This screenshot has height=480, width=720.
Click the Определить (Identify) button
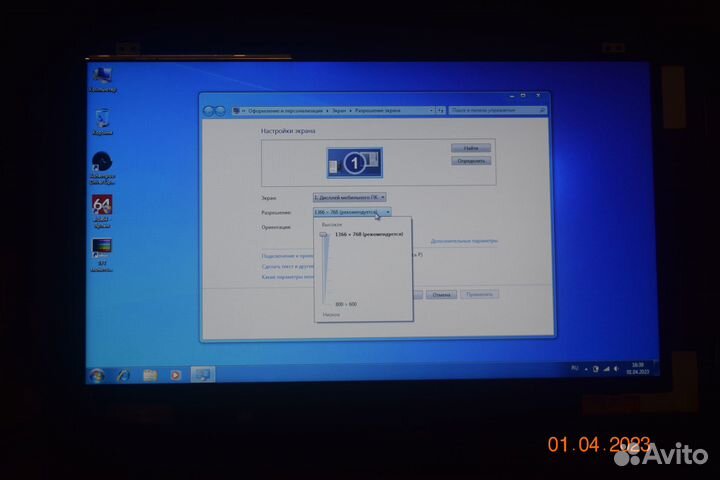470,160
